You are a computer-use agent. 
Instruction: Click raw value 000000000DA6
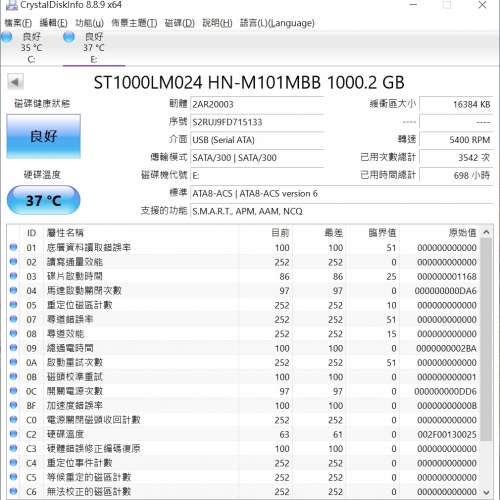click(x=446, y=291)
